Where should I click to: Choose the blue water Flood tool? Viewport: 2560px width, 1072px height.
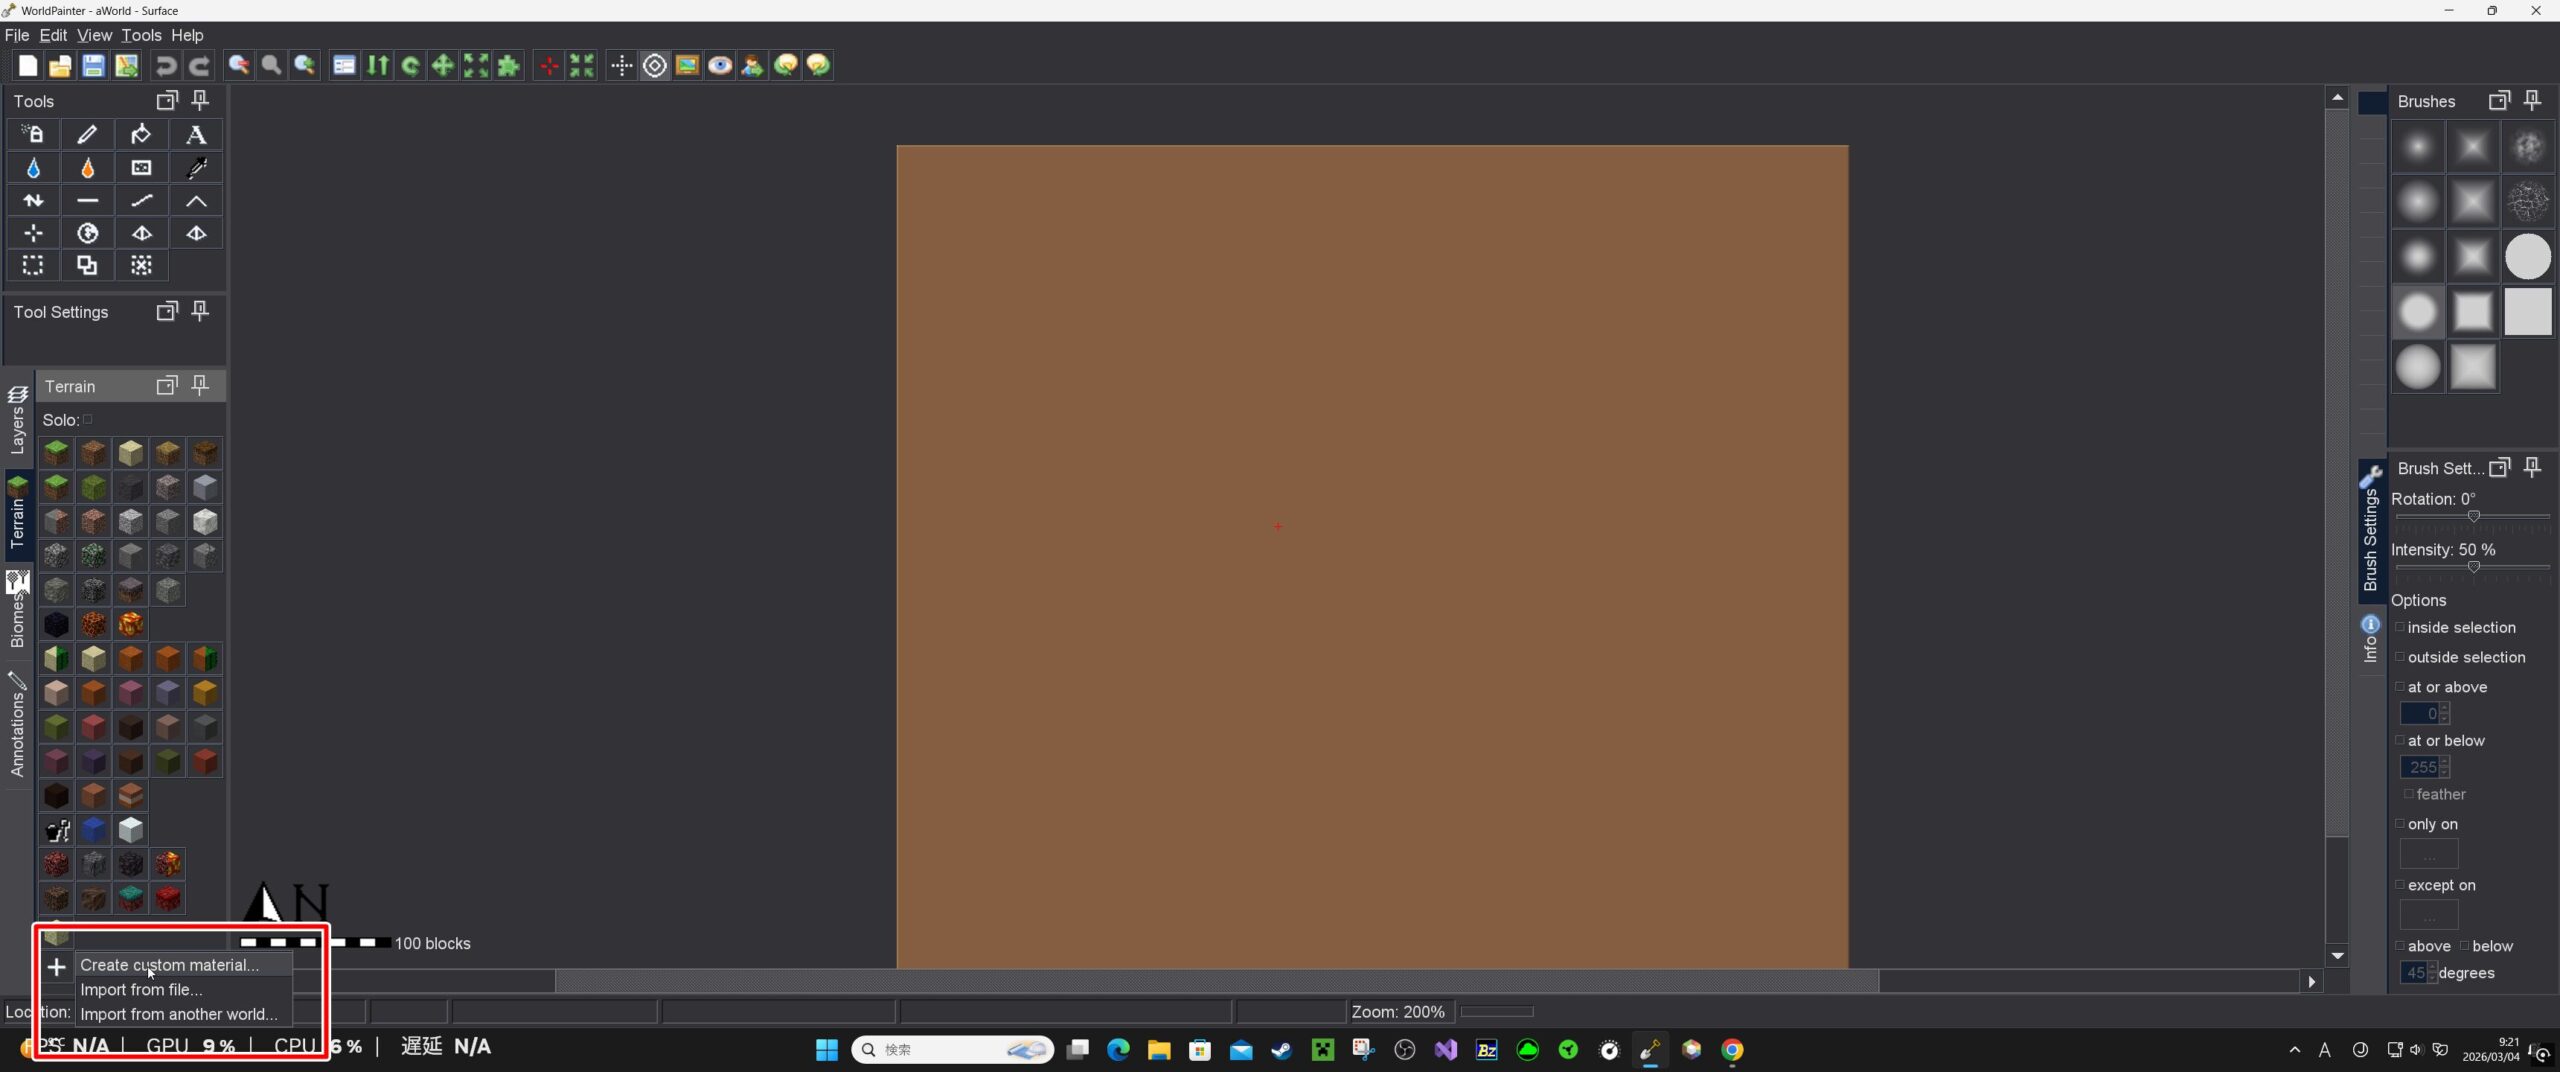[33, 168]
